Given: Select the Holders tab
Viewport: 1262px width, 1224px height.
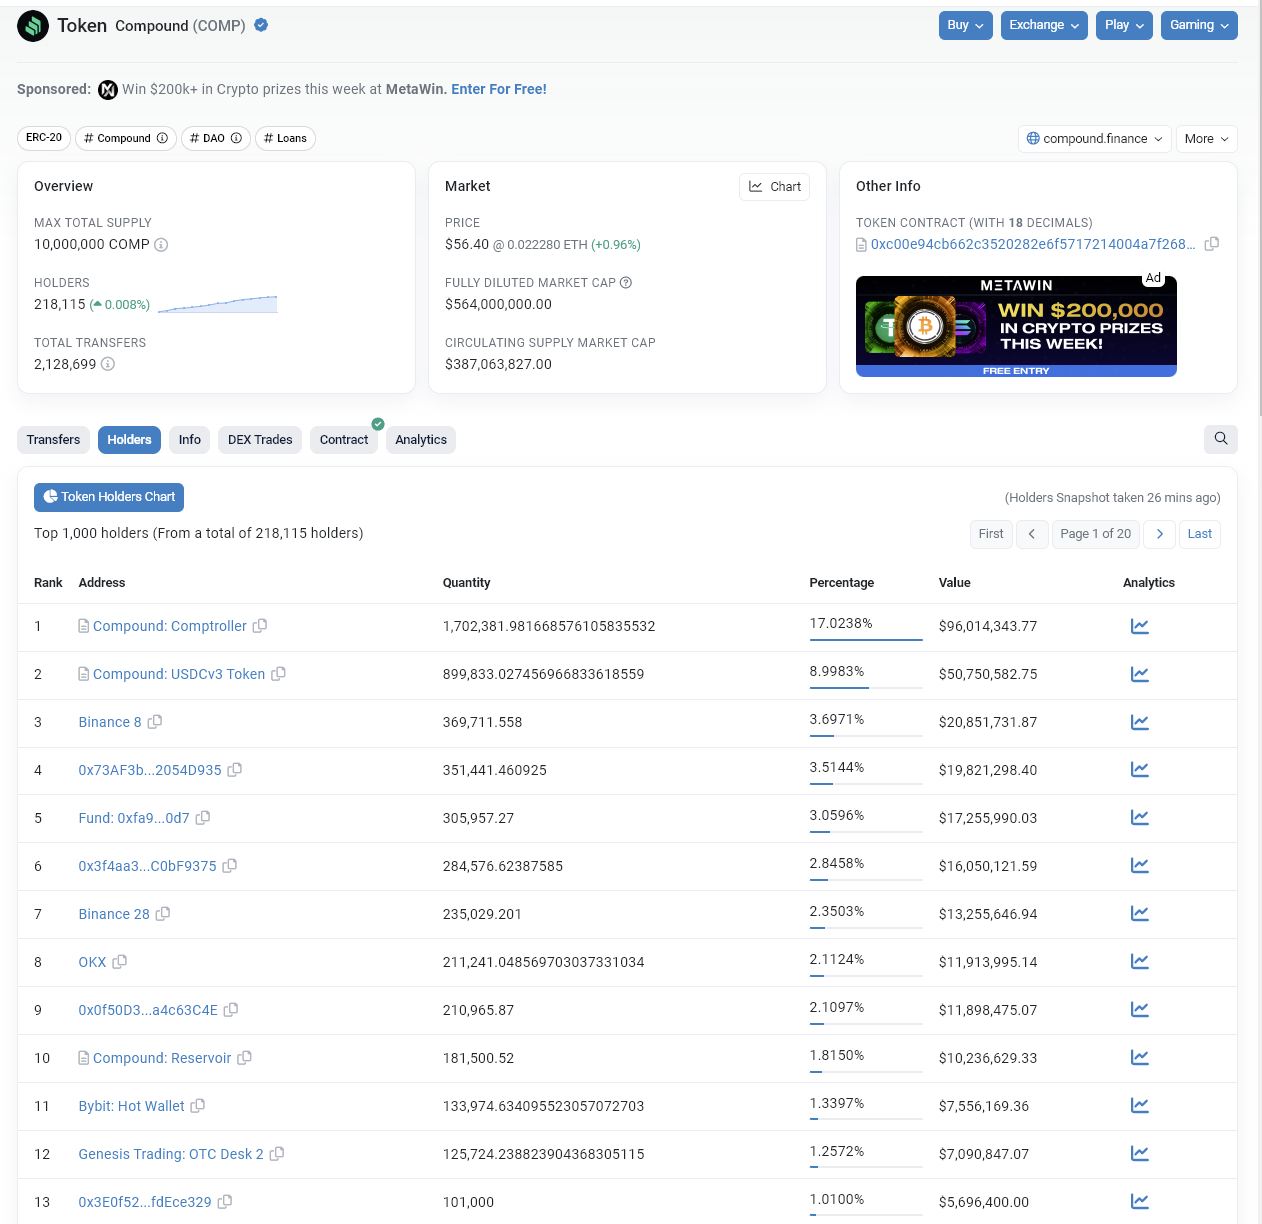Looking at the screenshot, I should click(129, 440).
